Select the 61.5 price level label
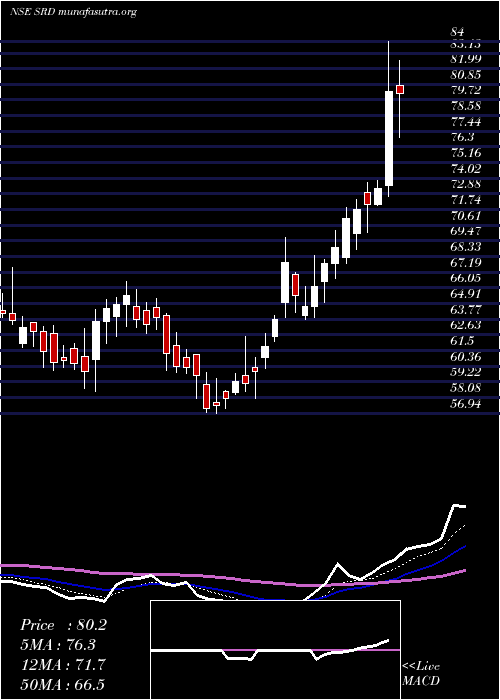Image resolution: width=500 pixels, height=700 pixels. pos(462,341)
